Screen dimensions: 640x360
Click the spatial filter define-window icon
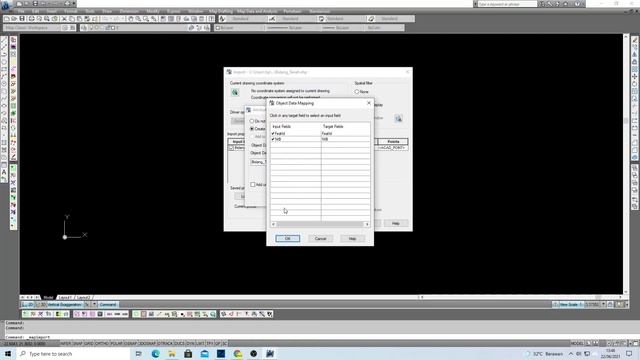tap(398, 118)
